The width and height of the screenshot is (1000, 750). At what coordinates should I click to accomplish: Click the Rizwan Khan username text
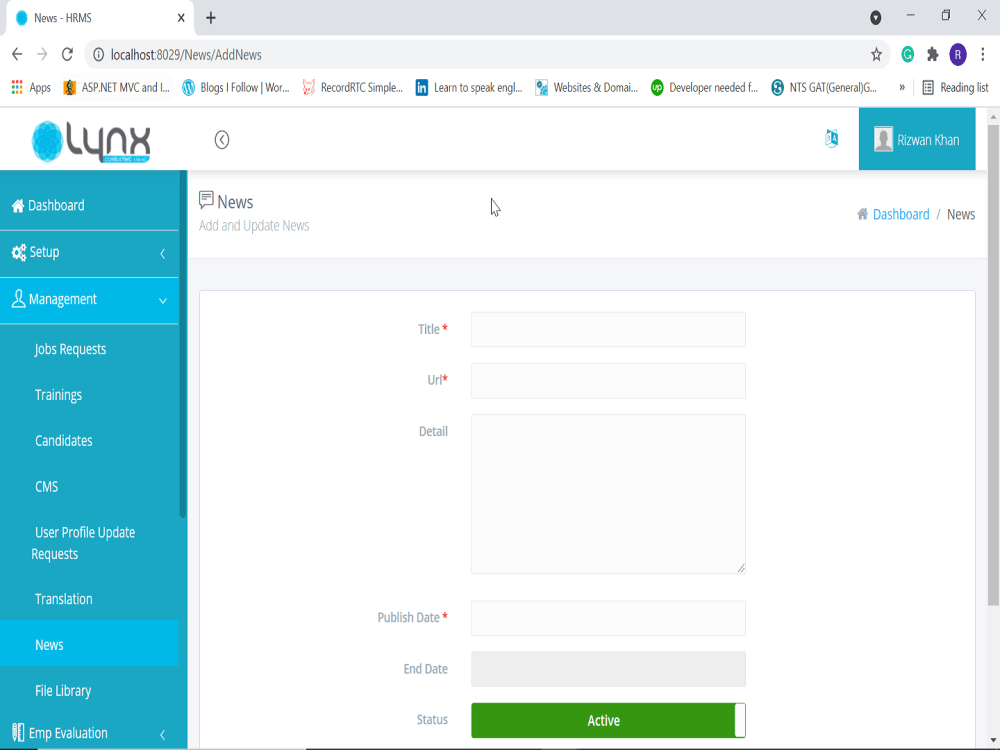click(928, 140)
